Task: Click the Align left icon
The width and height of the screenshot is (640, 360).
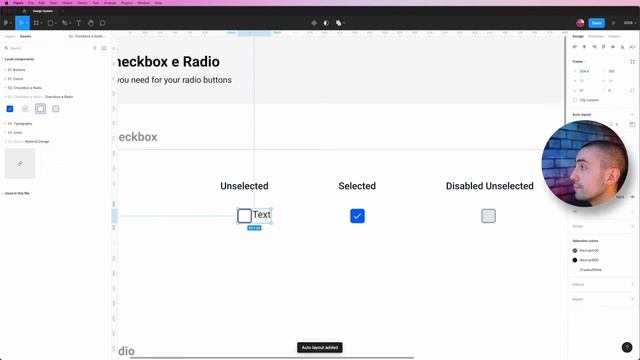Action: 575,47
